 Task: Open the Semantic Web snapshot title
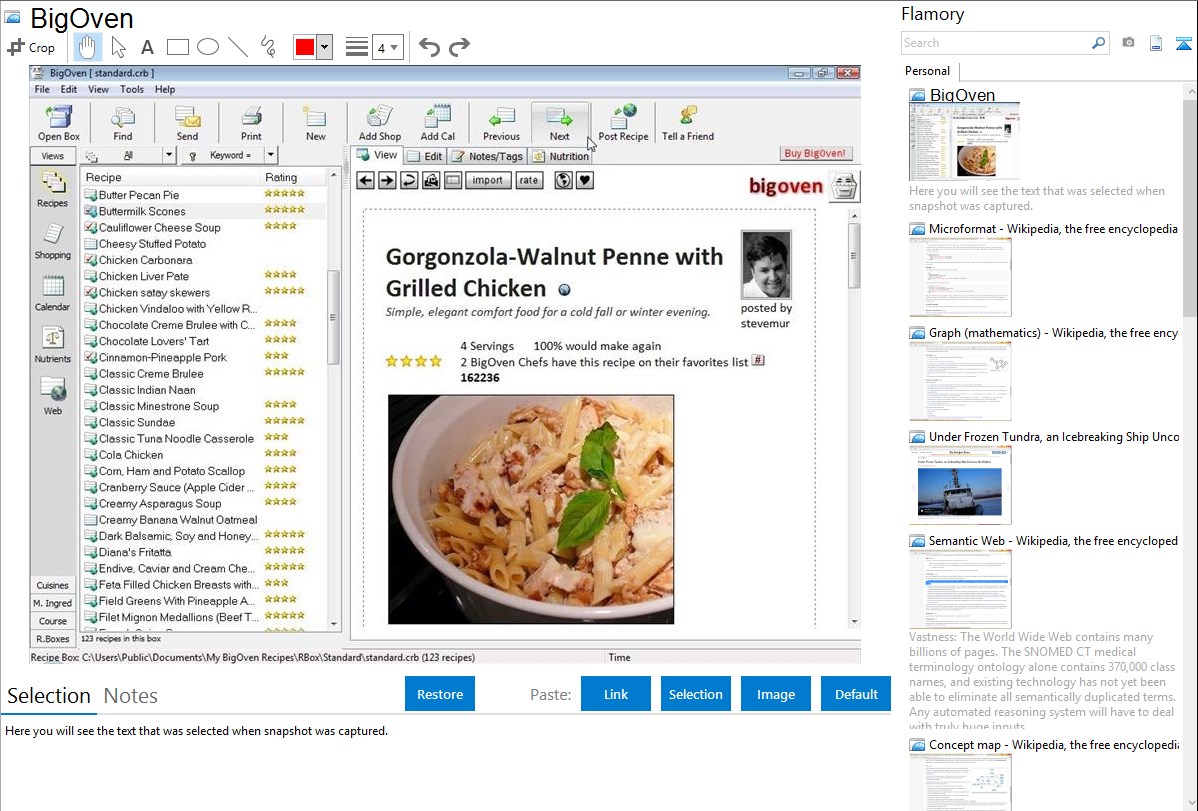pos(1053,540)
